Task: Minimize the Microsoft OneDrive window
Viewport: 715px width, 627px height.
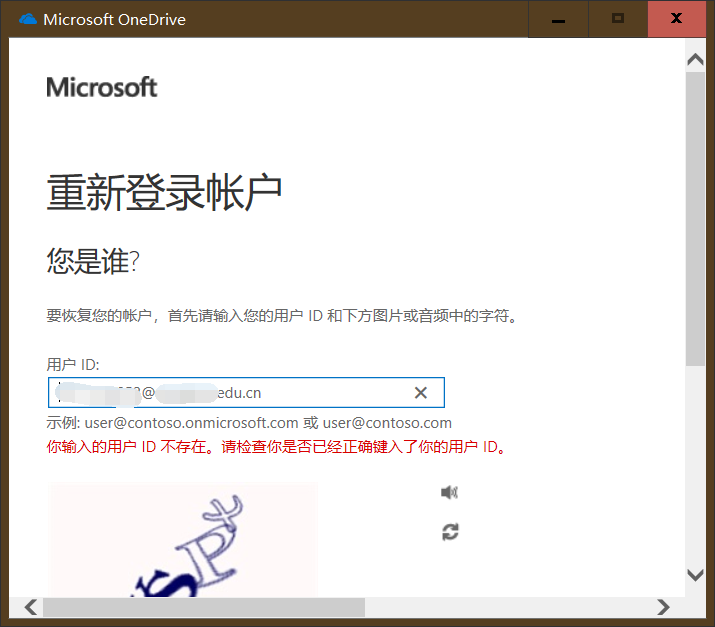Action: pos(558,19)
